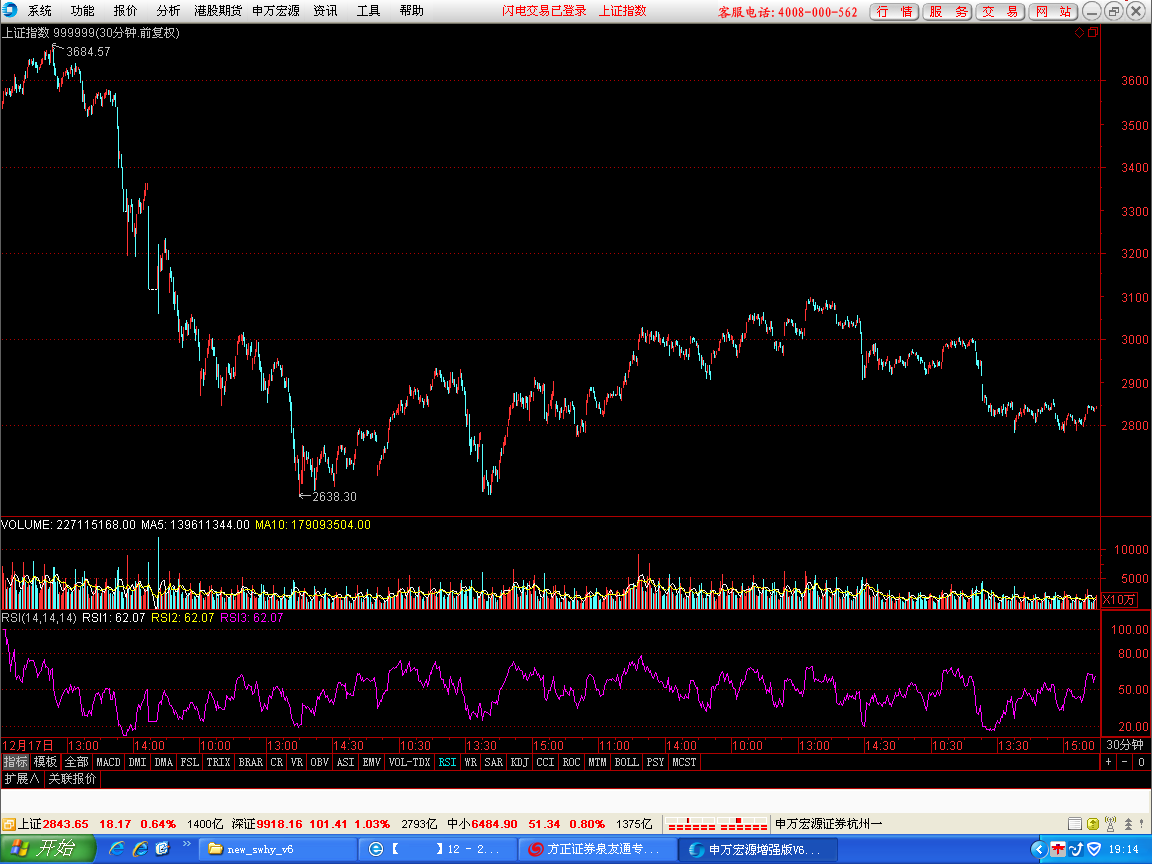Click the double up-arrow icon in status bar
Viewport: 1152px width, 864px height.
coord(1128,824)
